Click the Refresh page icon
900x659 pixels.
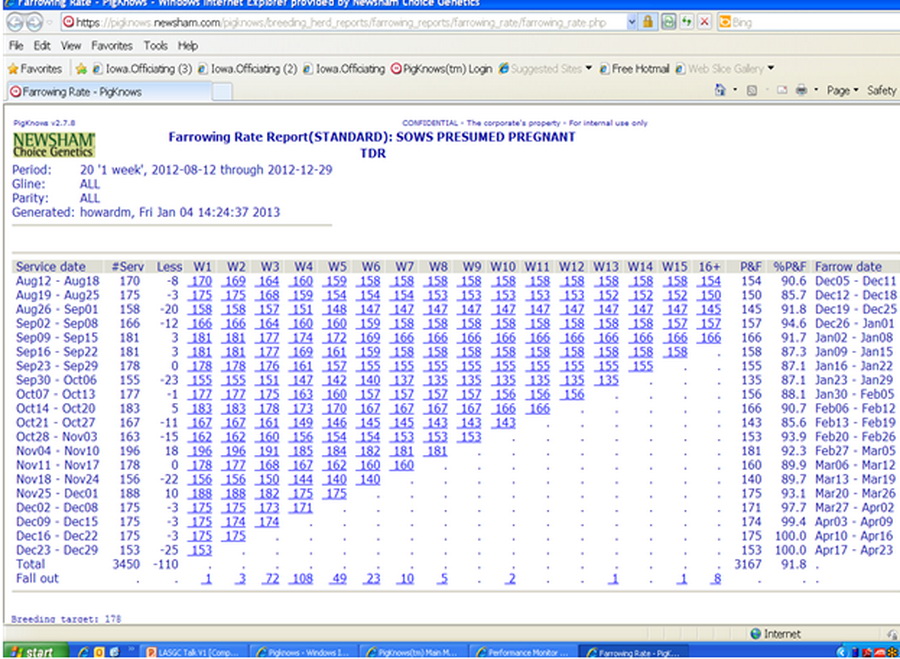pos(686,21)
